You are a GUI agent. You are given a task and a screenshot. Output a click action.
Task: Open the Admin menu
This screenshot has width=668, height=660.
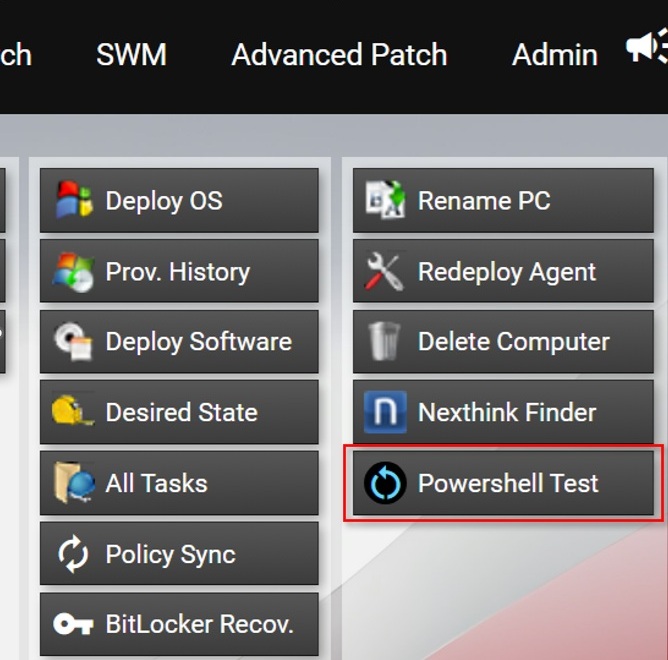(555, 55)
